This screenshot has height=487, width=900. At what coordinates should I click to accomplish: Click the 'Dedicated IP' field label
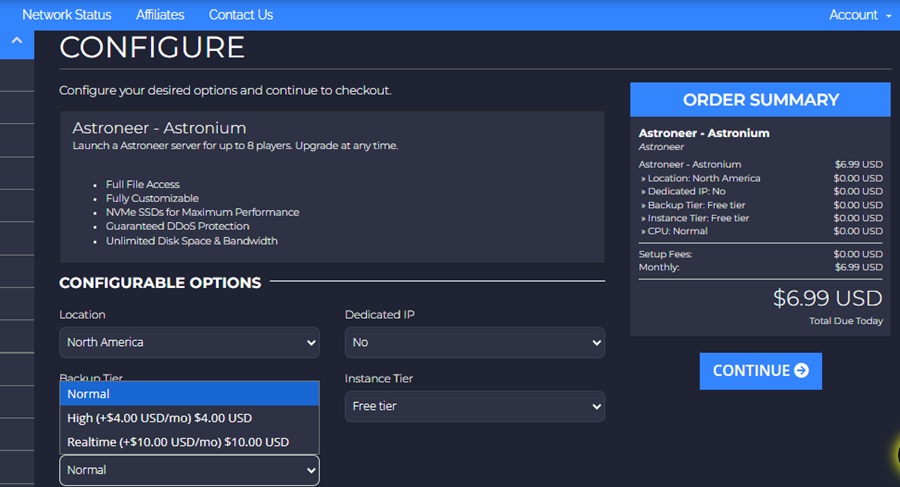pyautogui.click(x=379, y=315)
